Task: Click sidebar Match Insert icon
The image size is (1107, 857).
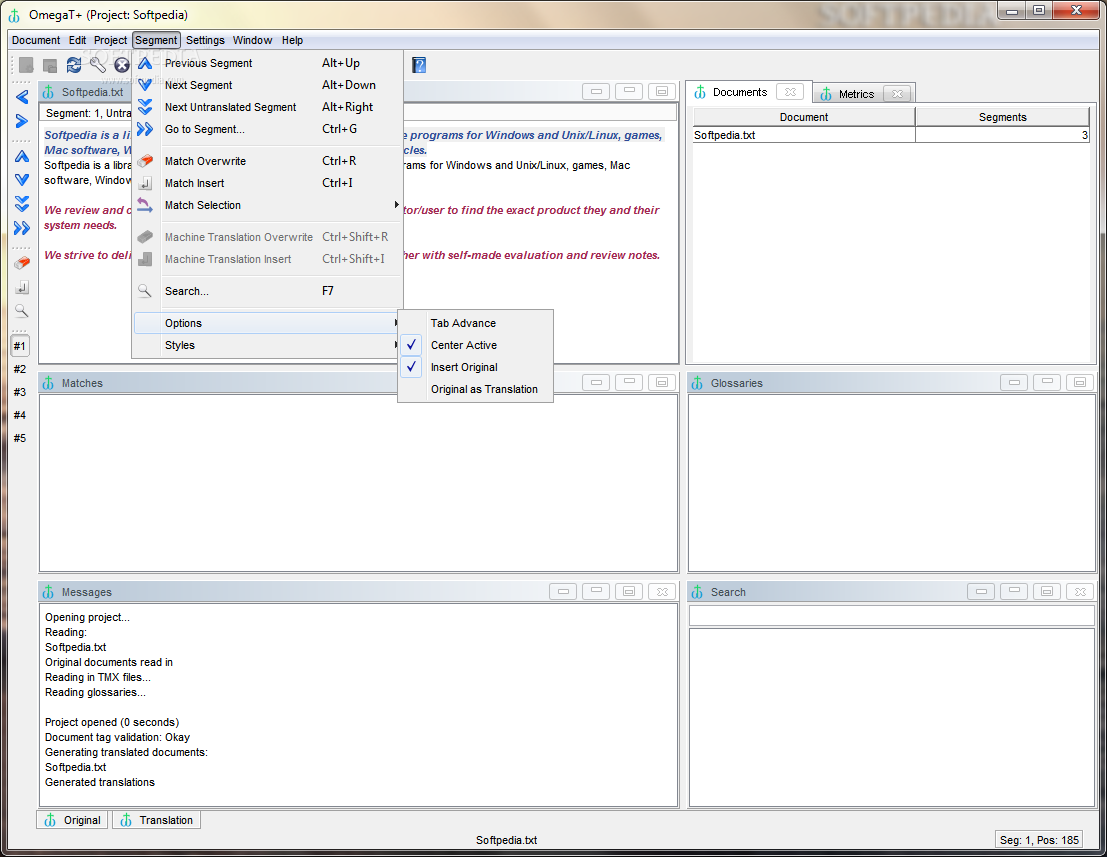Action: 22,287
